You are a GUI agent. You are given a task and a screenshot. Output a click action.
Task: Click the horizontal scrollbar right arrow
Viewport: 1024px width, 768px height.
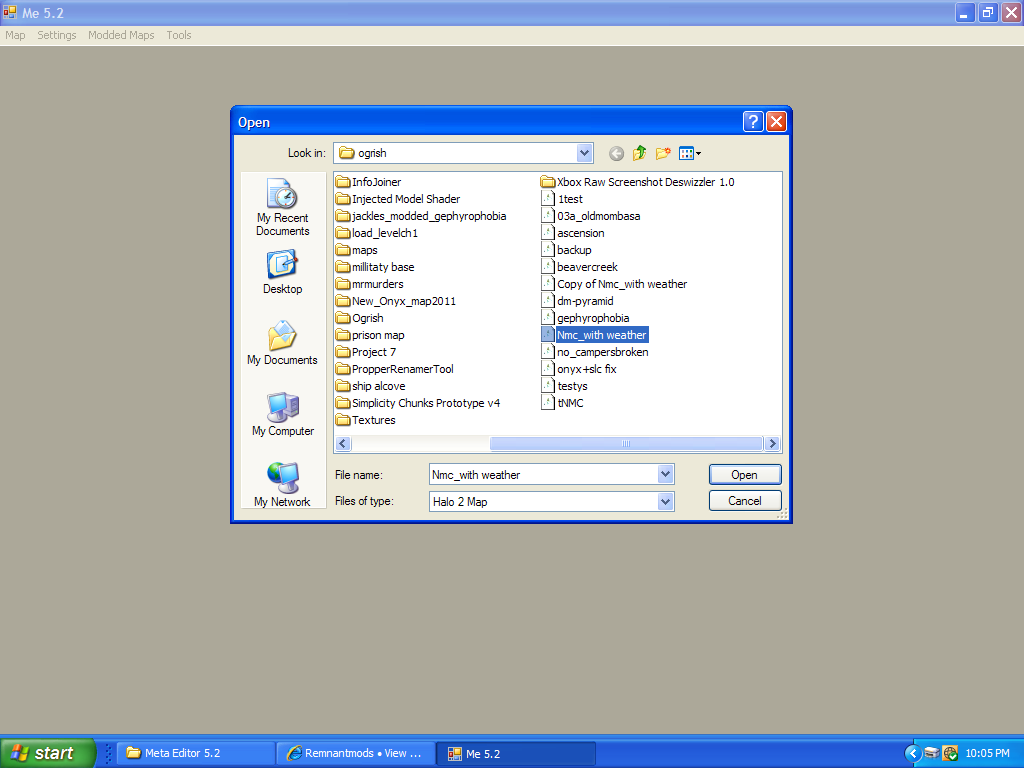point(772,444)
